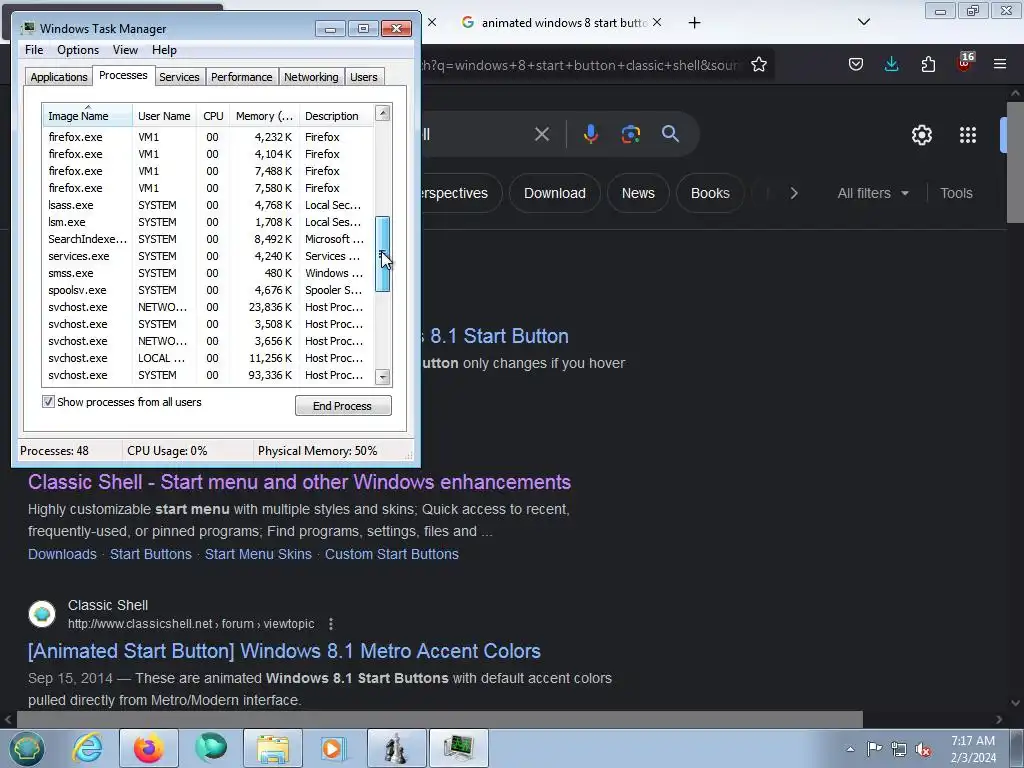Open Pocket save icon in Firefox toolbar
Screen dimensions: 1024x768
point(856,64)
